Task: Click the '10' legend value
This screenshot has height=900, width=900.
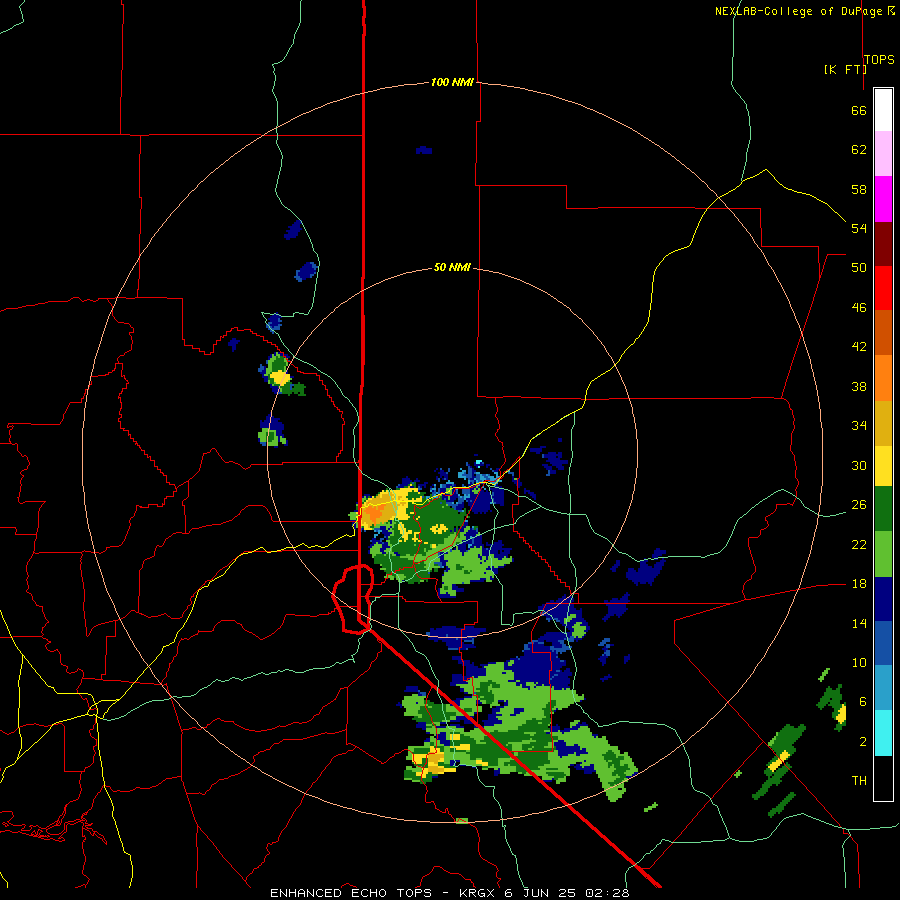Action: click(x=859, y=662)
